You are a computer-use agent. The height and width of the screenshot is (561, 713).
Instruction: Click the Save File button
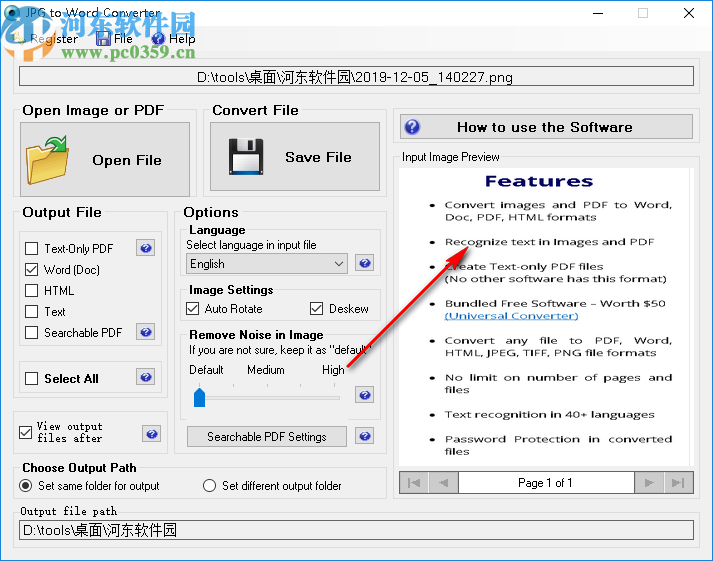coord(295,157)
